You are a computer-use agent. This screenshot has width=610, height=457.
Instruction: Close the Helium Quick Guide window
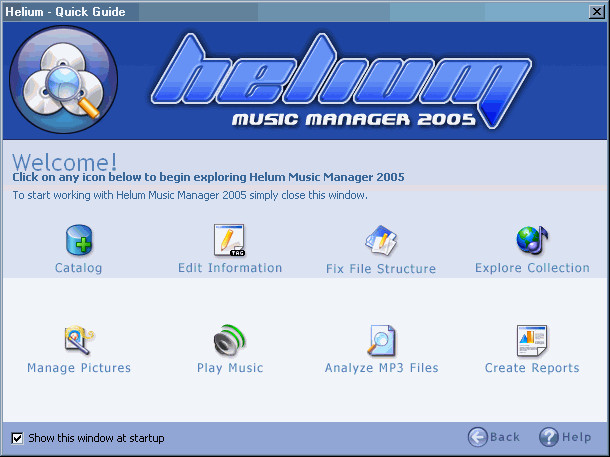pos(597,12)
